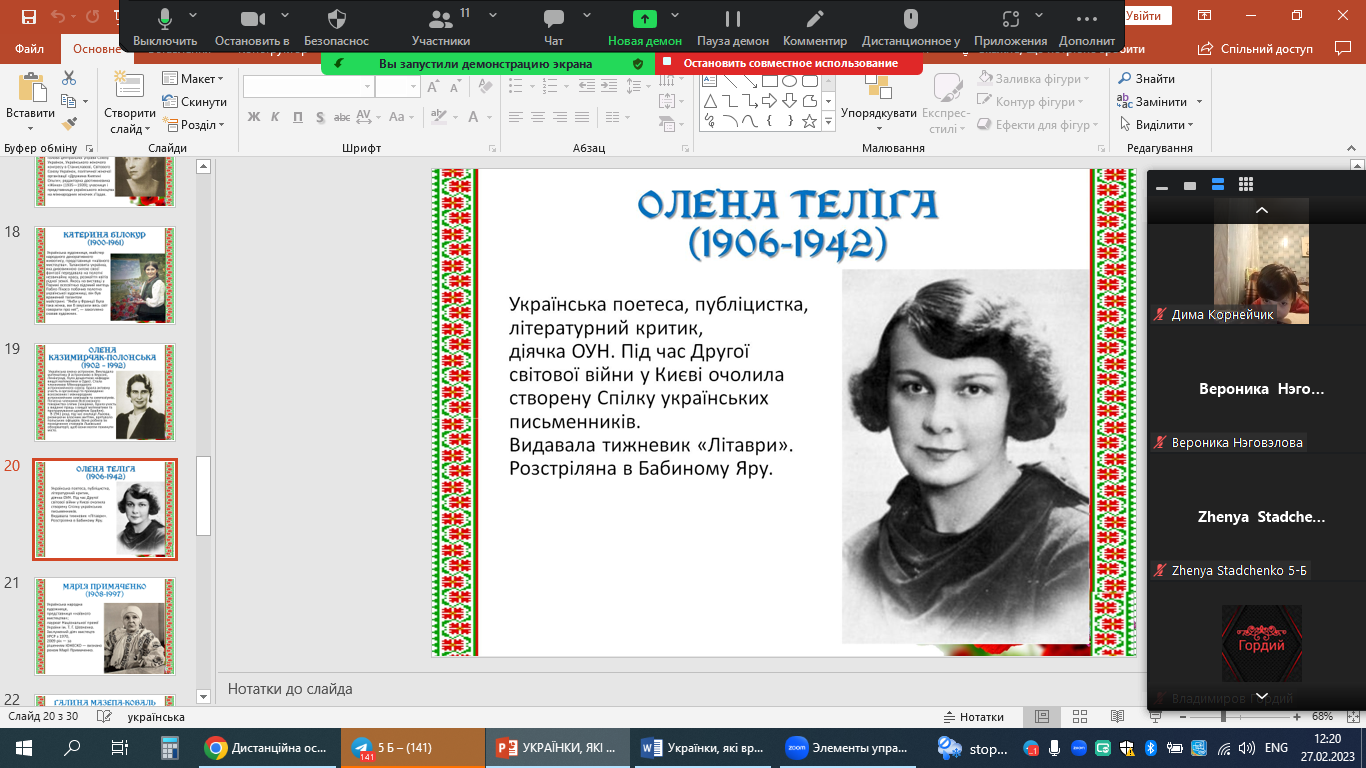Image resolution: width=1366 pixels, height=768 pixels.
Task: Open Комментировать annotation pencil
Action: 815,28
